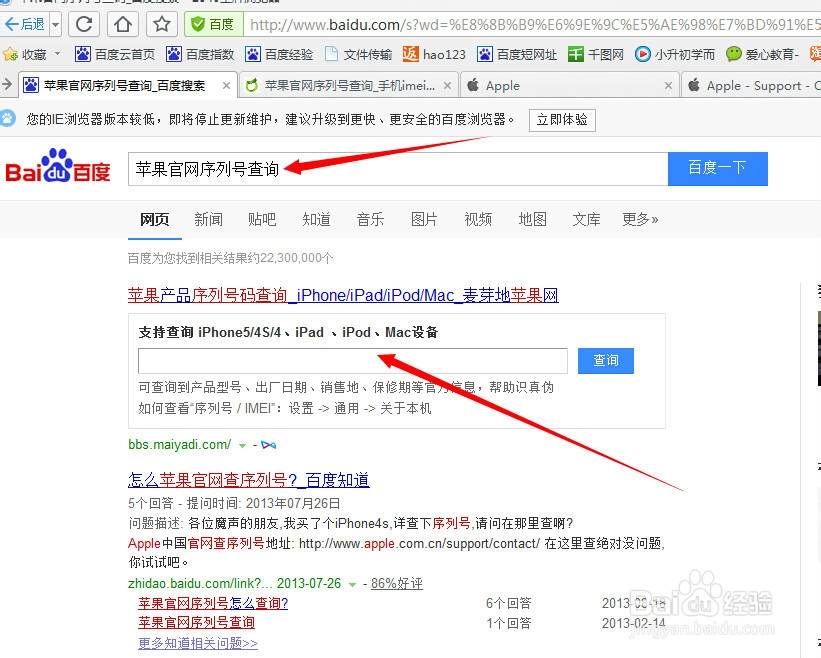Open 爱心教育 bookmark
The width and height of the screenshot is (821, 658).
click(762, 54)
